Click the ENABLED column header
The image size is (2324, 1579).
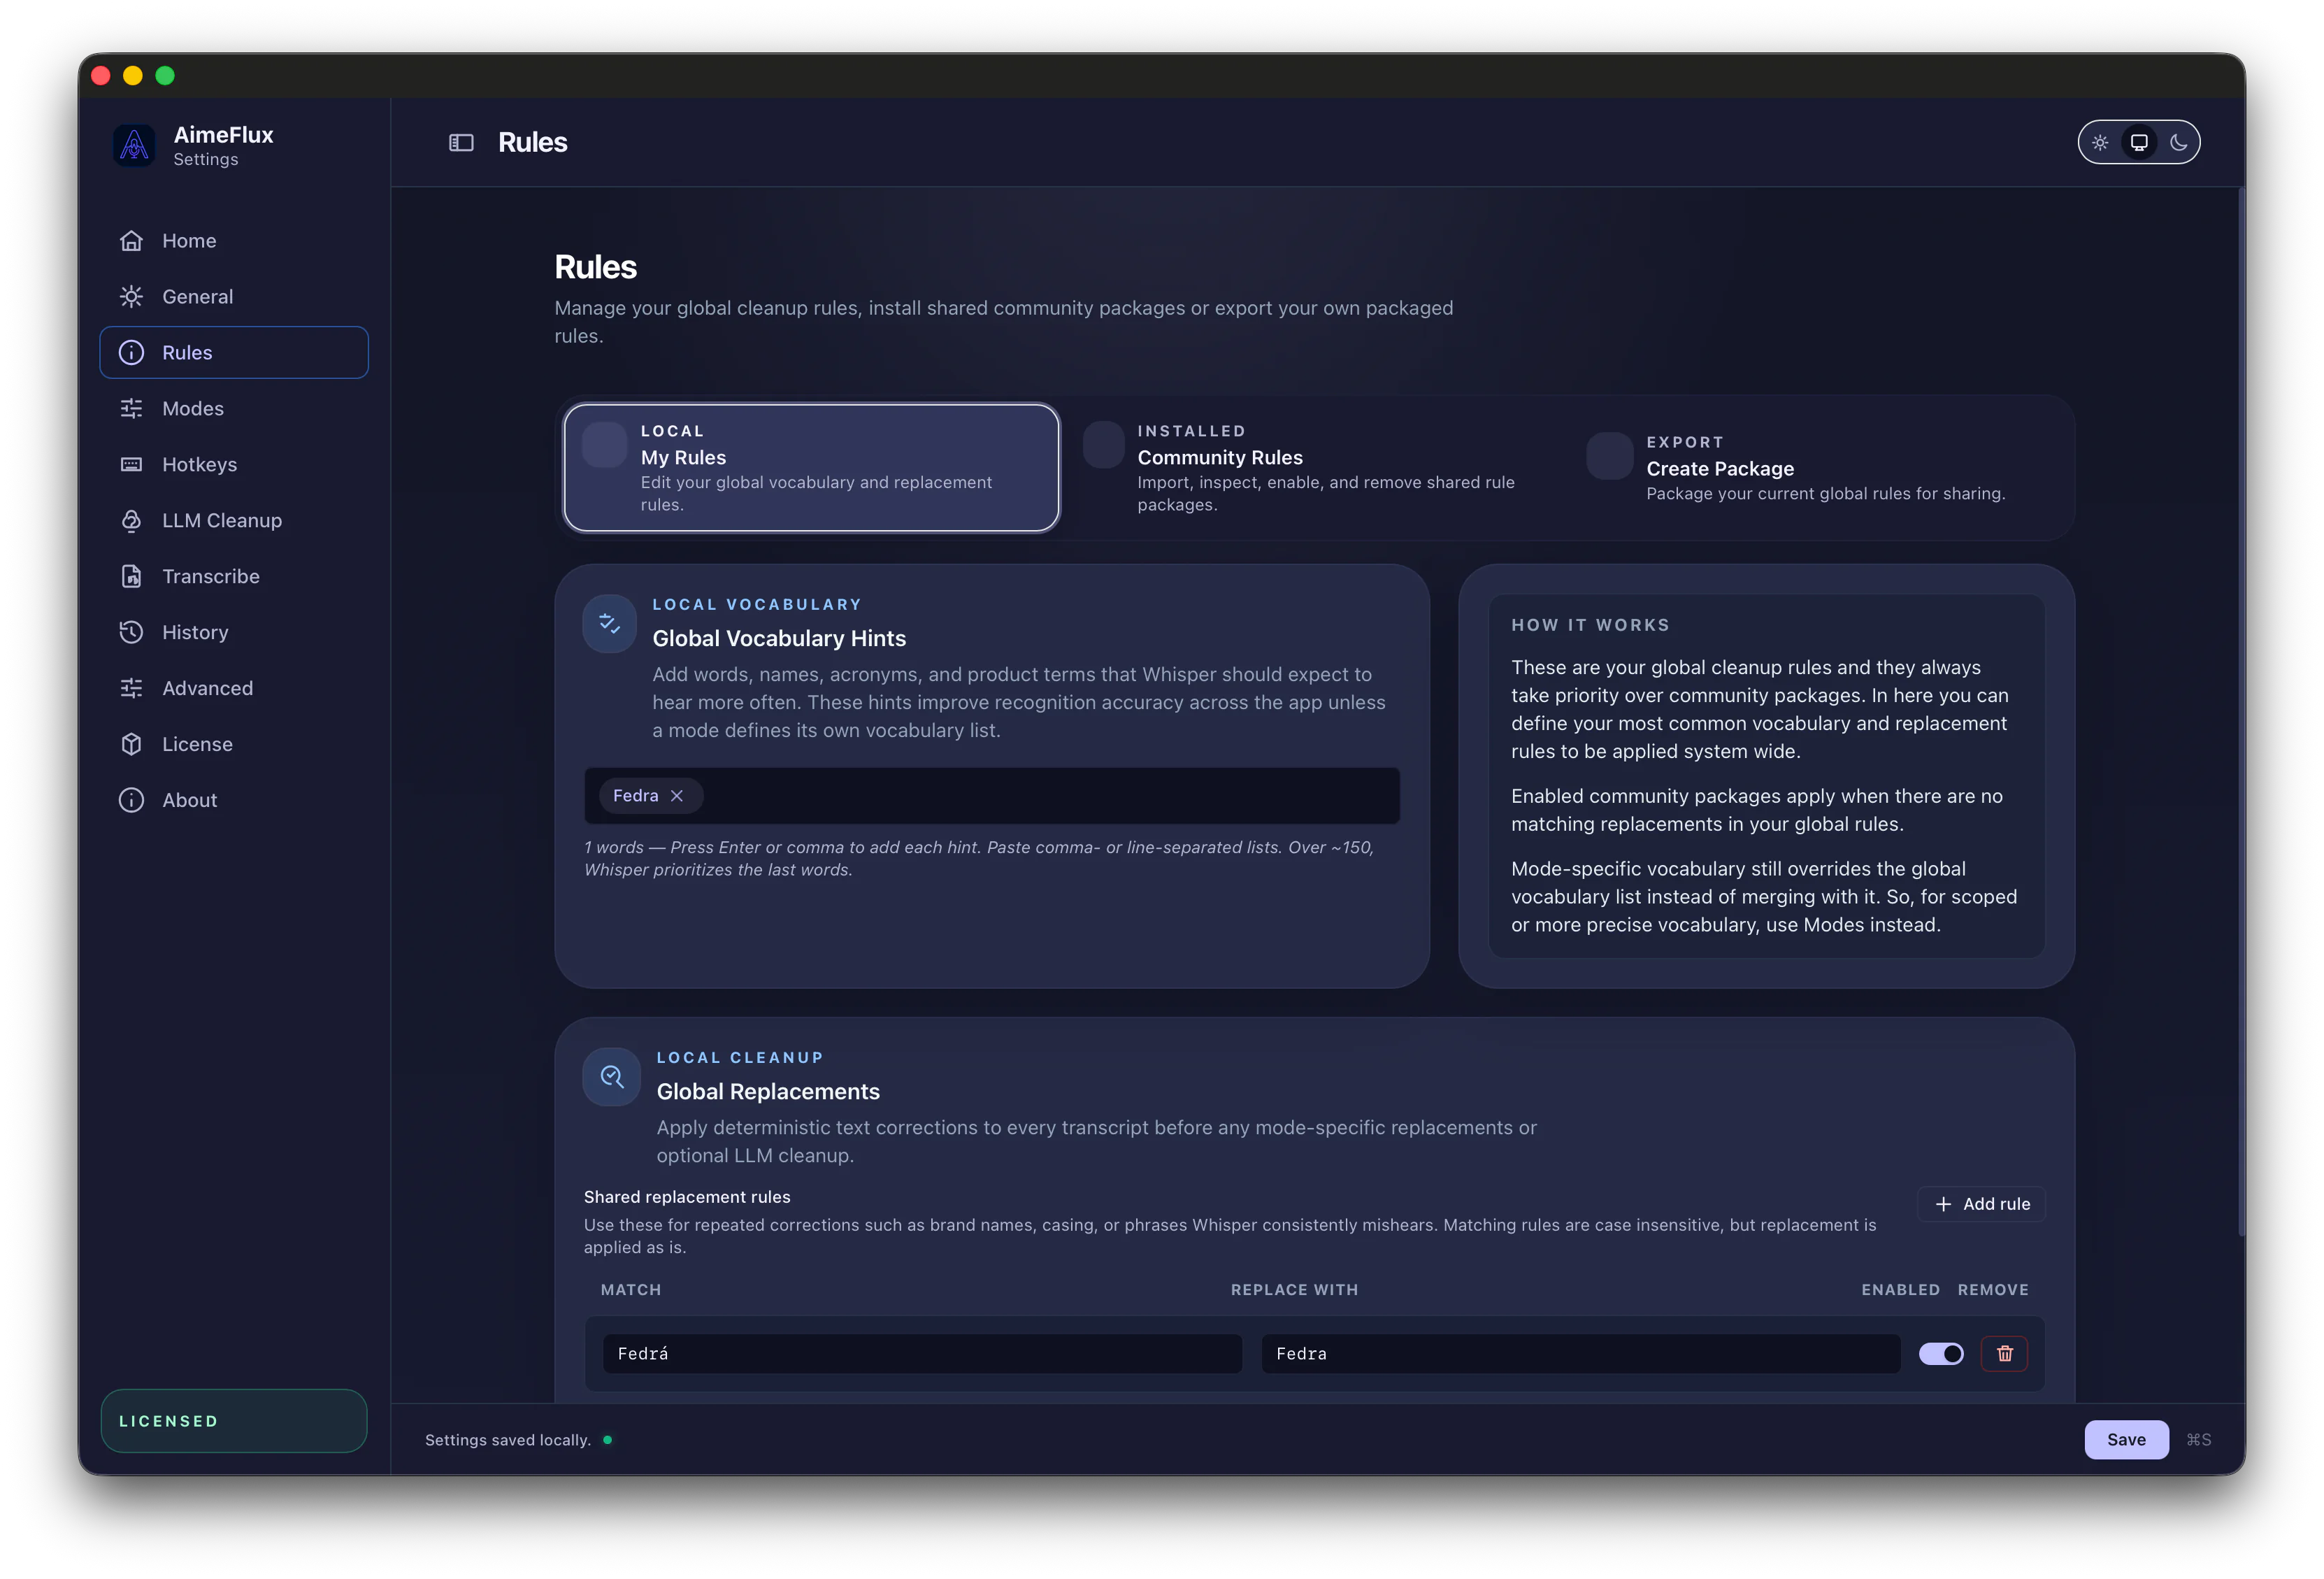click(x=1900, y=1290)
